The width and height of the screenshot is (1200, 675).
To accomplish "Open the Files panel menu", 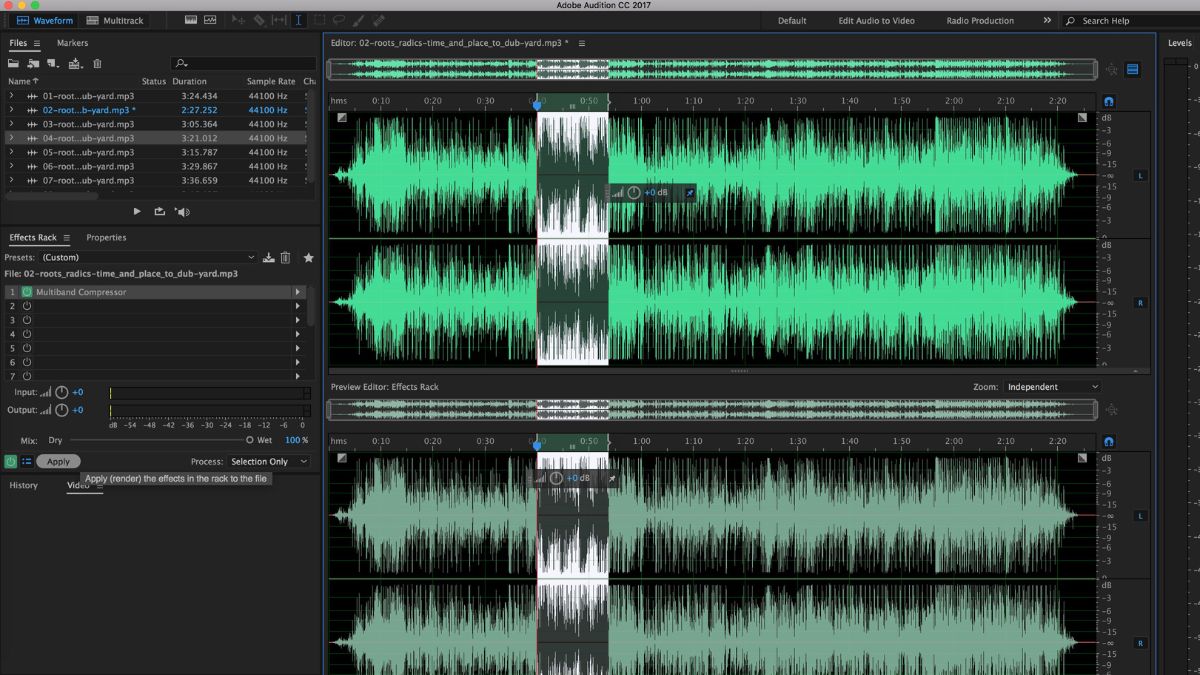I will [x=37, y=43].
